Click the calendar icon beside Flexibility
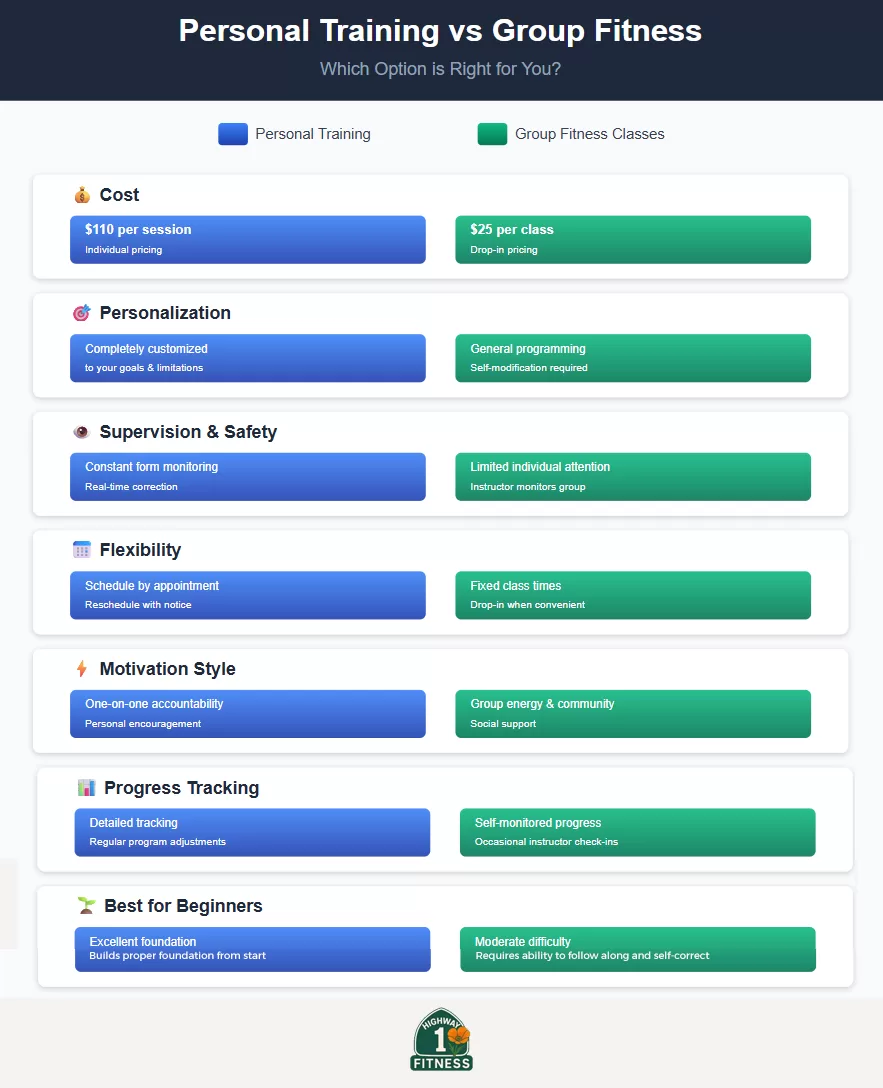Screen dimensions: 883x1088 click(82, 550)
